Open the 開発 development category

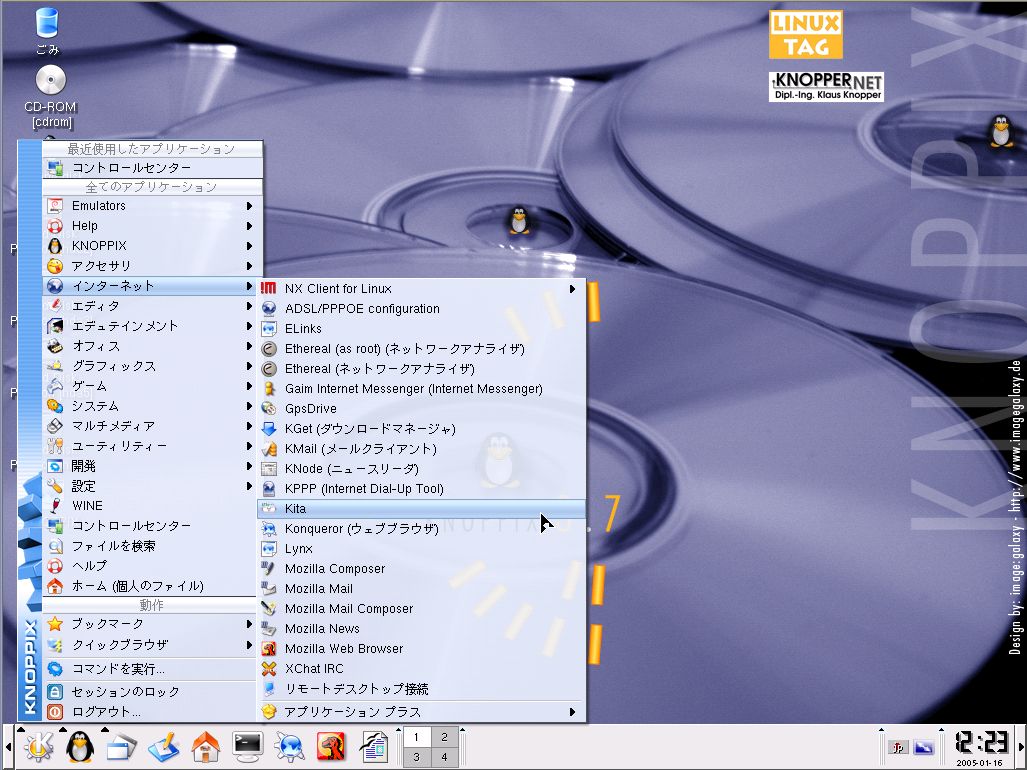click(x=150, y=466)
